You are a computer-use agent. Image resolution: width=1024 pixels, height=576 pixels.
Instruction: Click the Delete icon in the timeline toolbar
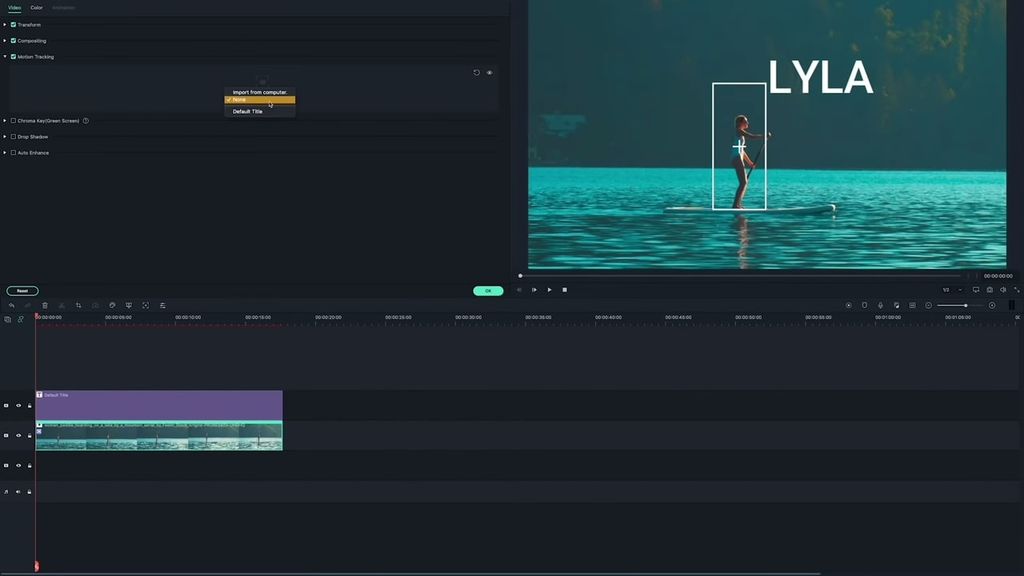click(44, 305)
